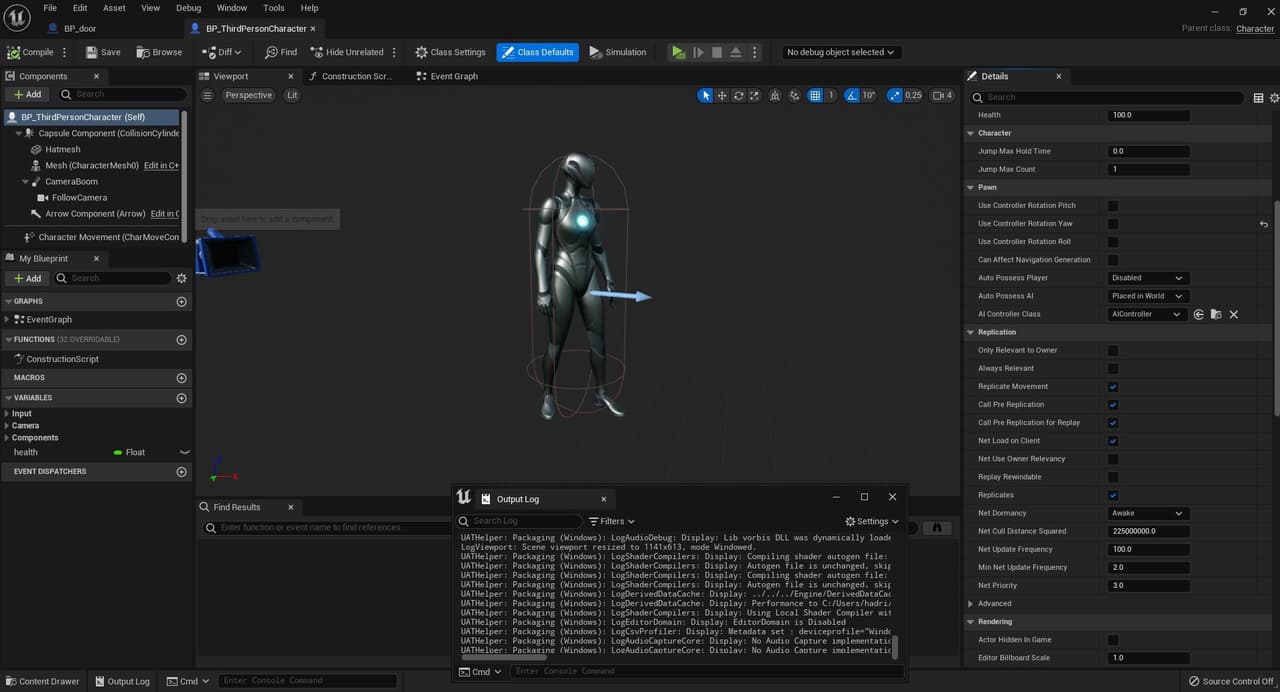Click the Compile blueprint button

pyautogui.click(x=30, y=52)
